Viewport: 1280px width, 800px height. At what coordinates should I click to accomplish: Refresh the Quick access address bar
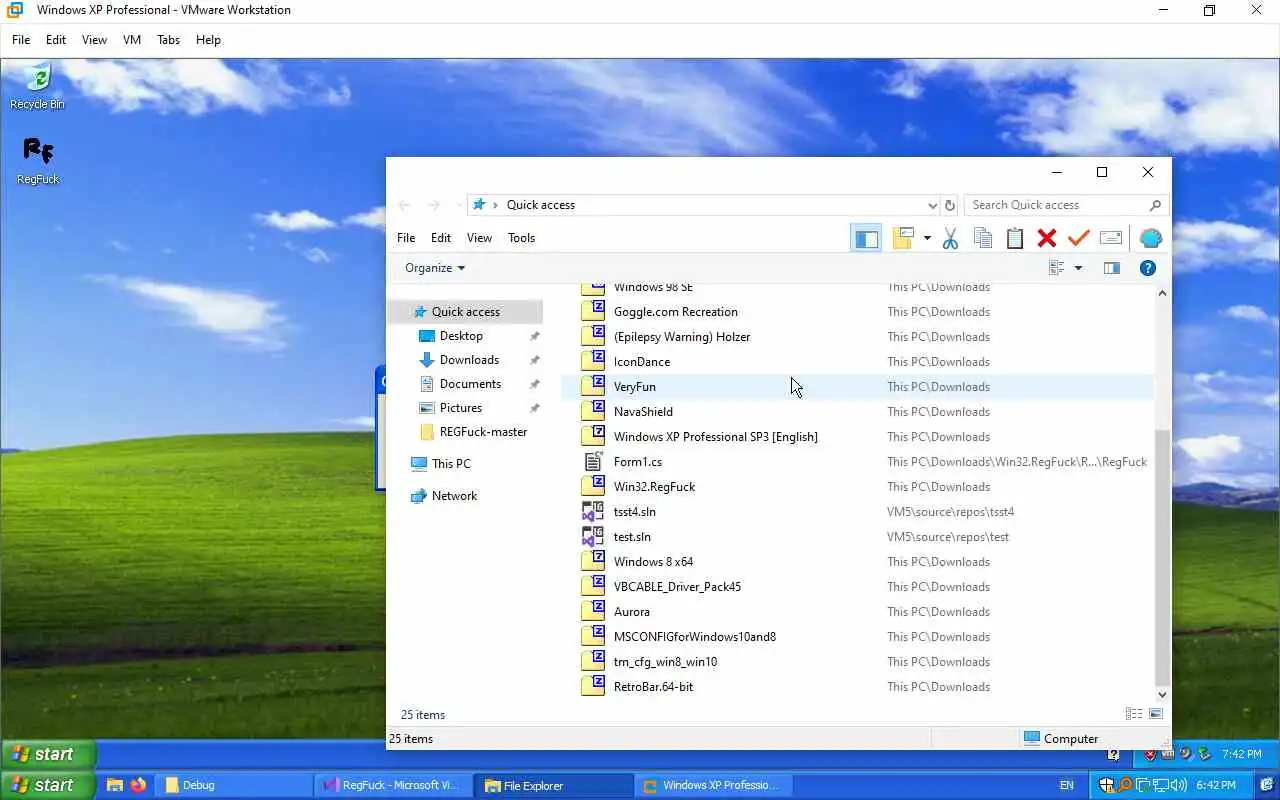click(x=950, y=205)
